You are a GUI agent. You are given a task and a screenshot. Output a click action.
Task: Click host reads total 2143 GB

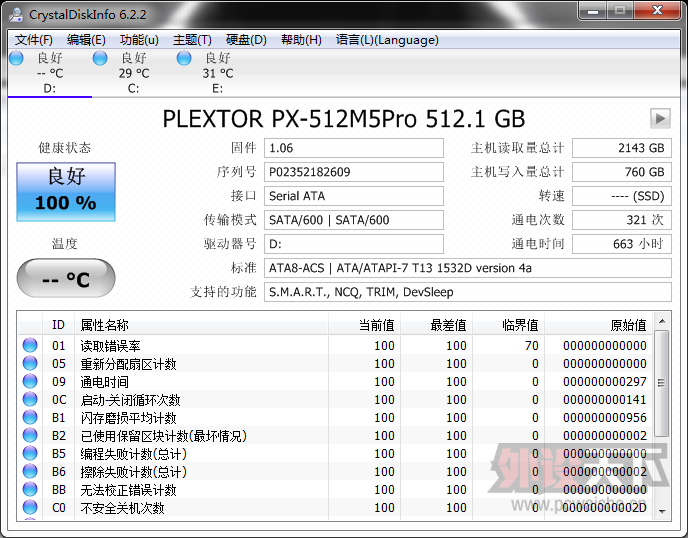[622, 148]
